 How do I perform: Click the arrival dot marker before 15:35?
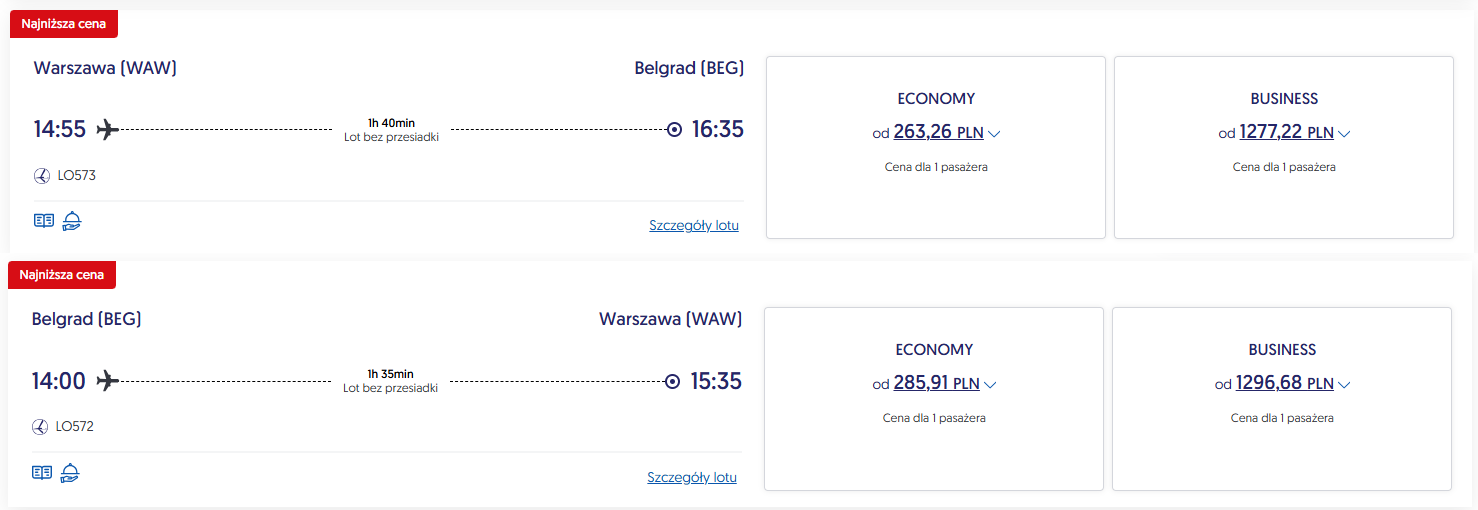(x=672, y=381)
